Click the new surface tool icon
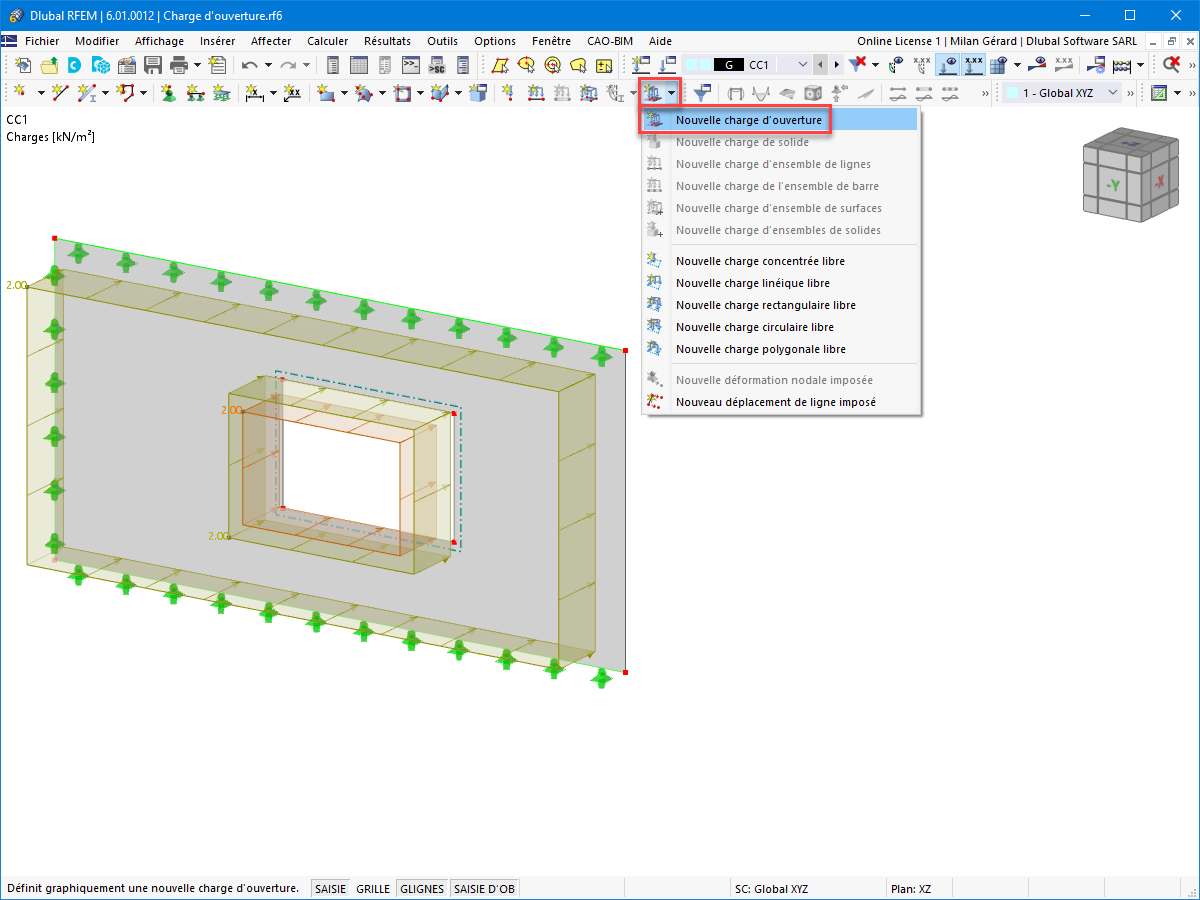This screenshot has width=1200, height=900. click(x=325, y=93)
